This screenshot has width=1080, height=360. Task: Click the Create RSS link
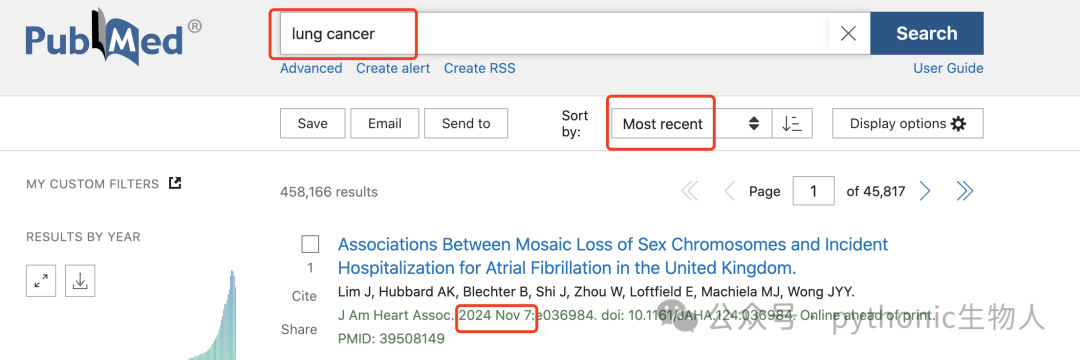[479, 68]
